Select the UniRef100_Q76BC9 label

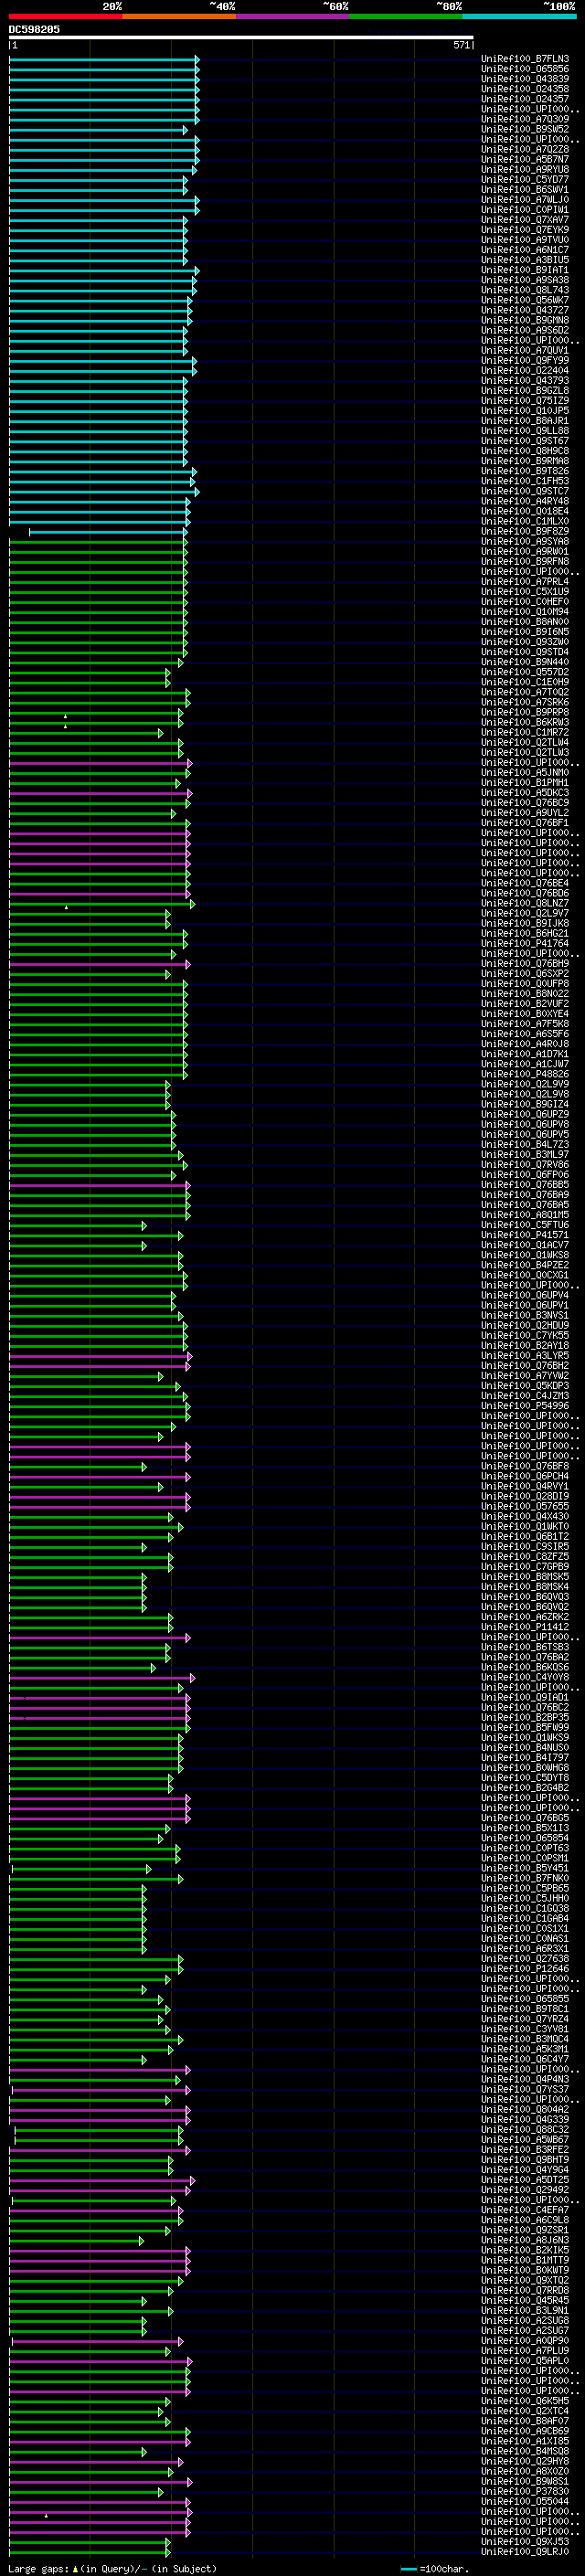525,802
